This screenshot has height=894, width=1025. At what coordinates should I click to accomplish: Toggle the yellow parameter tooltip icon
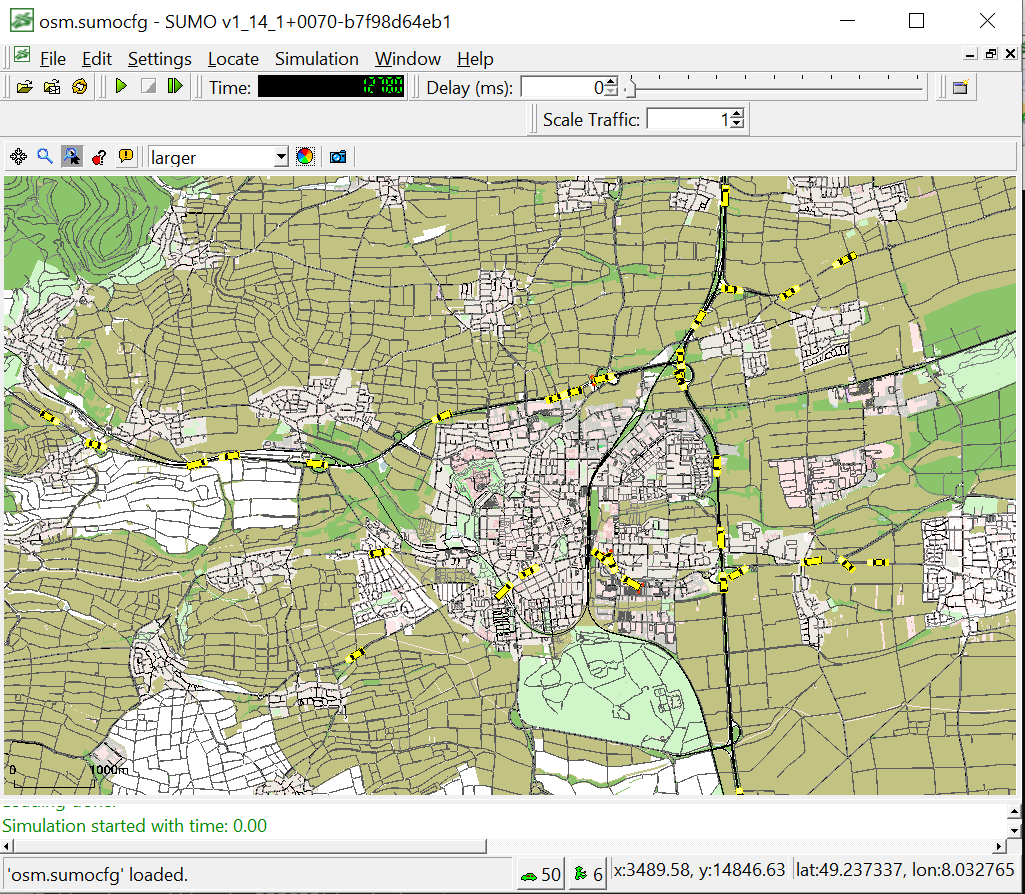[126, 157]
